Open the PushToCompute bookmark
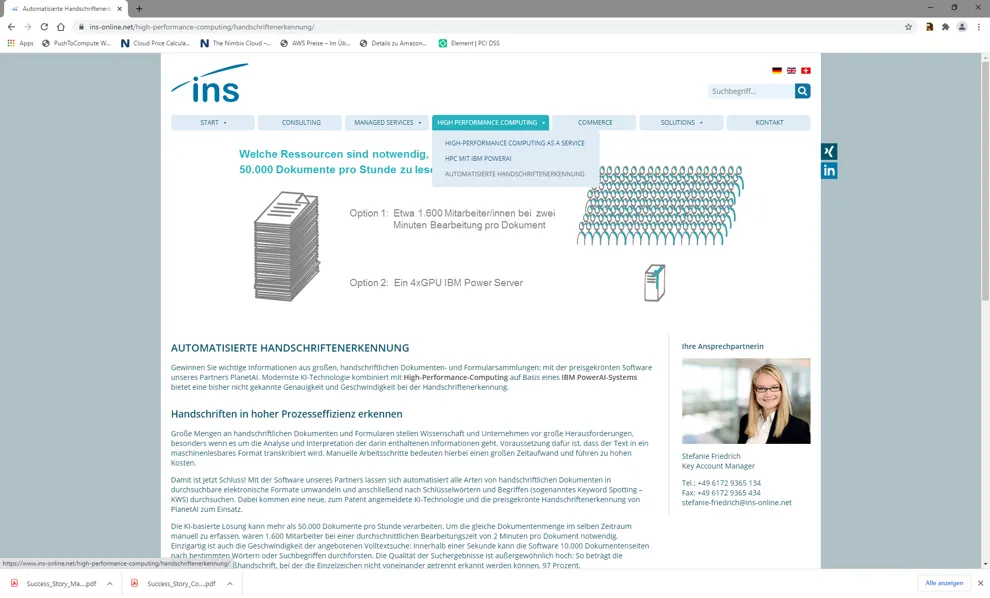Viewport: 990px width, 598px height. click(x=76, y=44)
